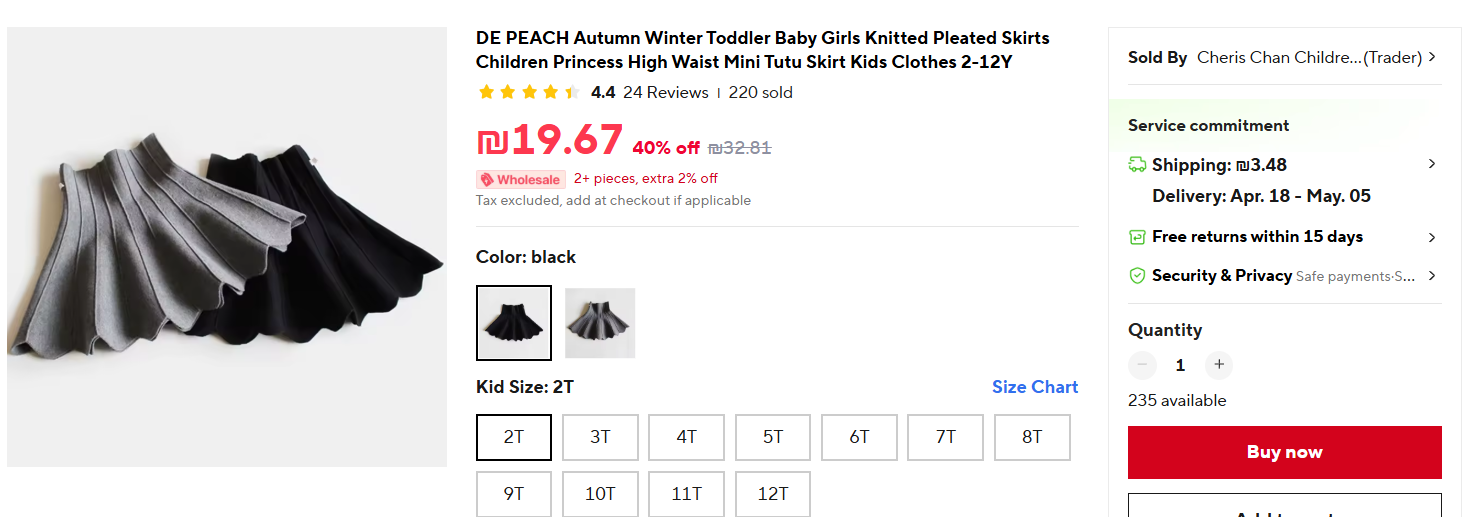
Task: Select the gray skirt color swatch
Action: [x=600, y=323]
